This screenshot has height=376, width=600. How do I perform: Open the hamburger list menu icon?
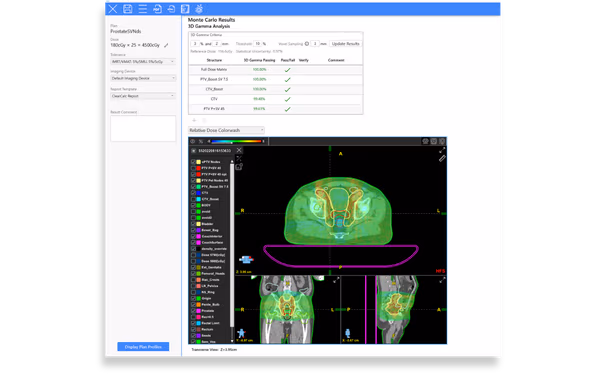tap(142, 9)
